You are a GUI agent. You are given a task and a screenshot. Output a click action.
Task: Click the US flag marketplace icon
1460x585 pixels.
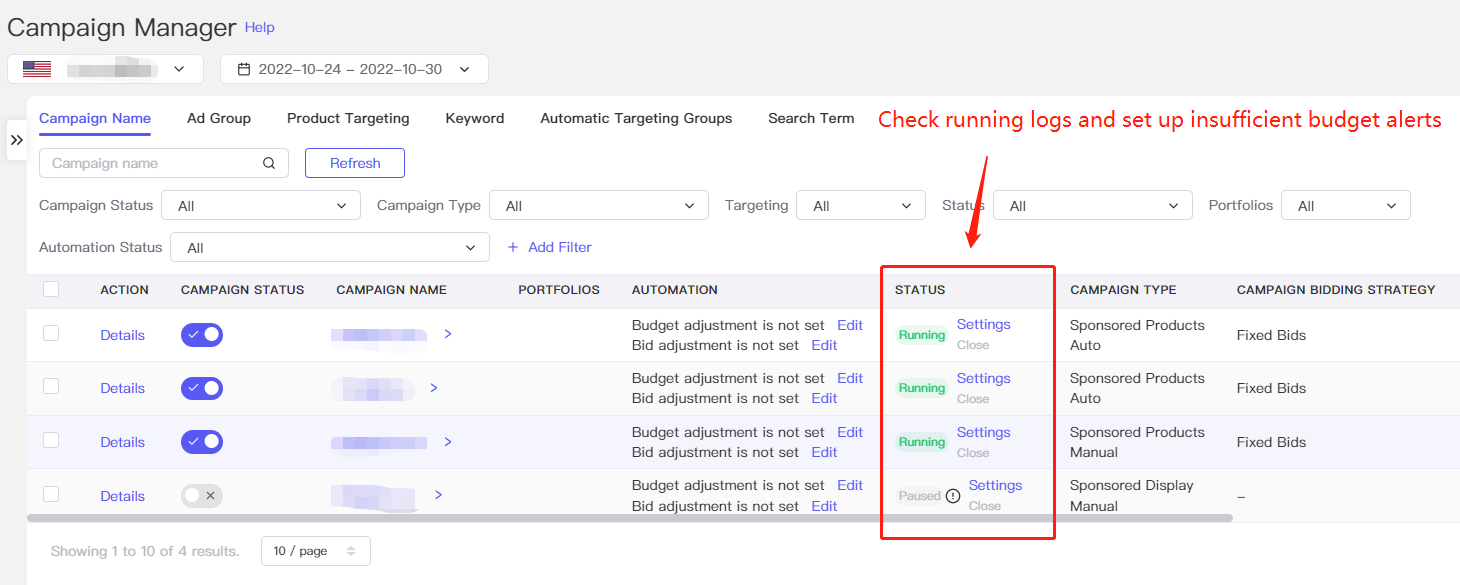pos(37,69)
